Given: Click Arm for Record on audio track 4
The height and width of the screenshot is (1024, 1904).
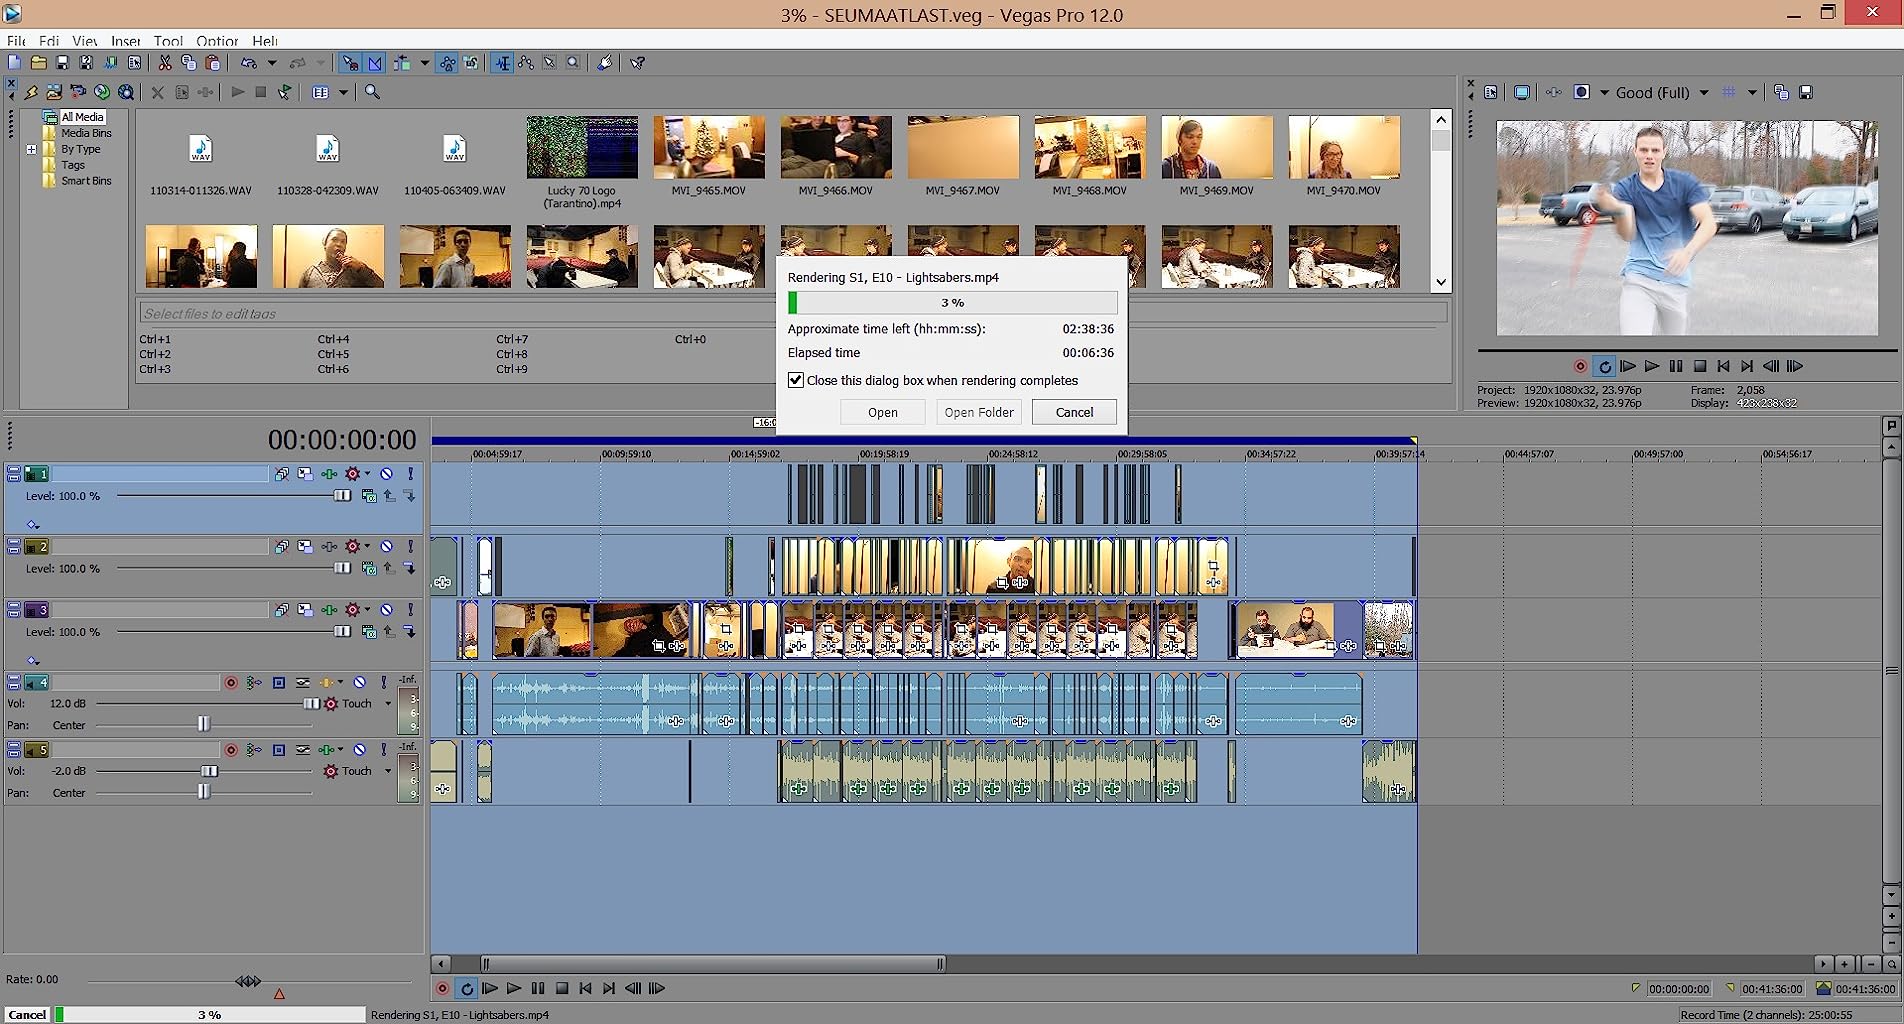Looking at the screenshot, I should coord(231,683).
